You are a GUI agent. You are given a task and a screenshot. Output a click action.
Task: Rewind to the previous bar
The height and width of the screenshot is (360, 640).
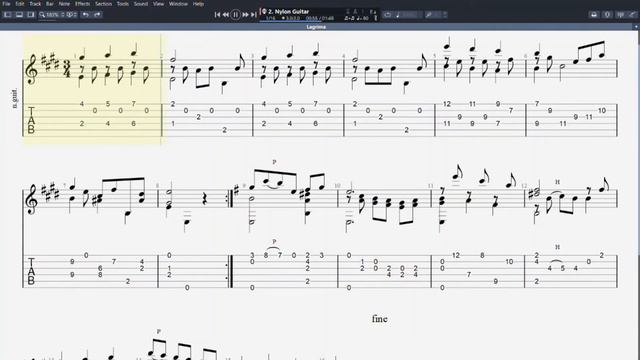[225, 15]
